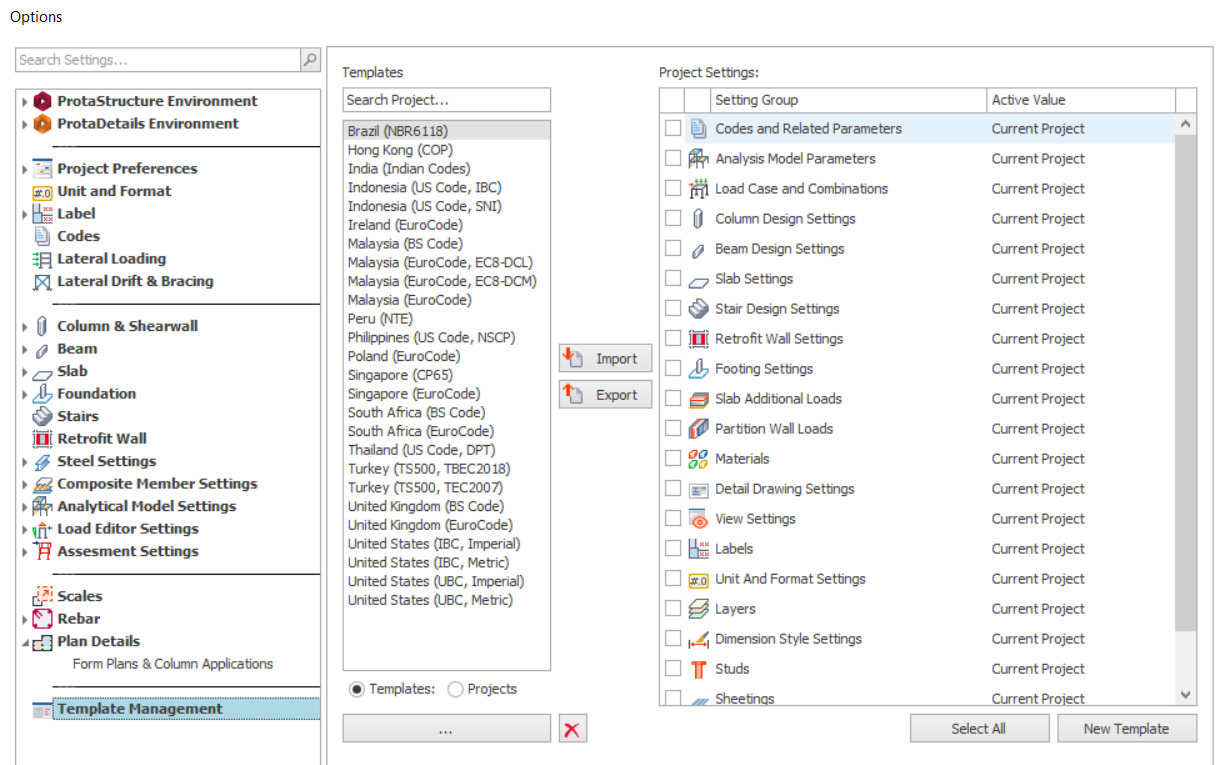Click the Search Project input field

tap(446, 100)
